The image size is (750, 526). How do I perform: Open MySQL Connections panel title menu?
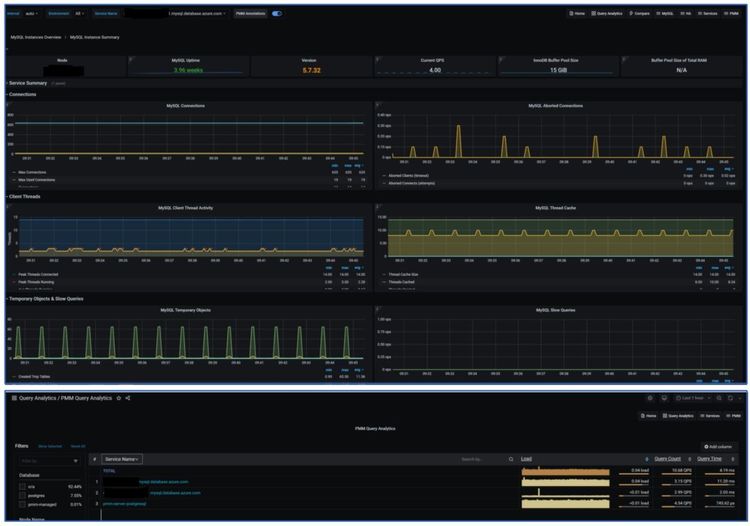tap(186, 106)
